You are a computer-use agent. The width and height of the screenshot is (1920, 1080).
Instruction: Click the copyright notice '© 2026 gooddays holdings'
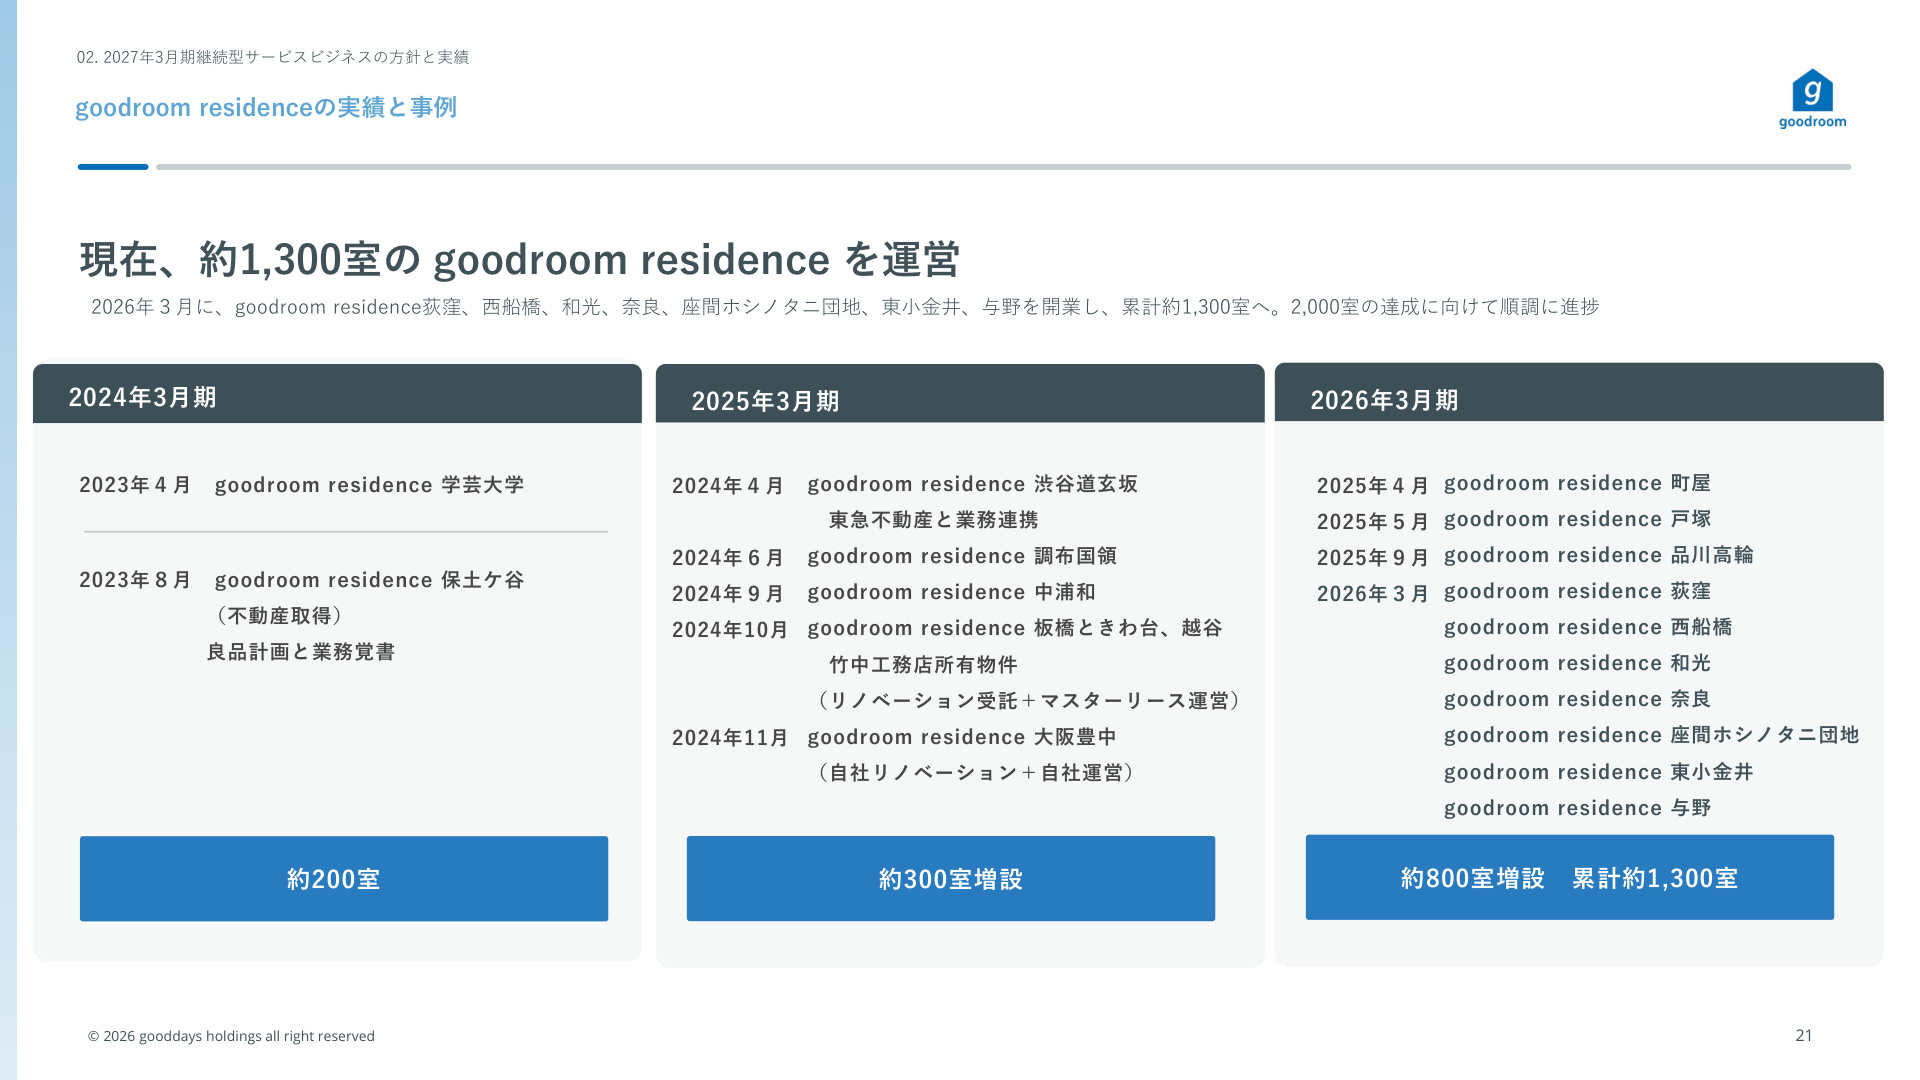coord(232,1036)
